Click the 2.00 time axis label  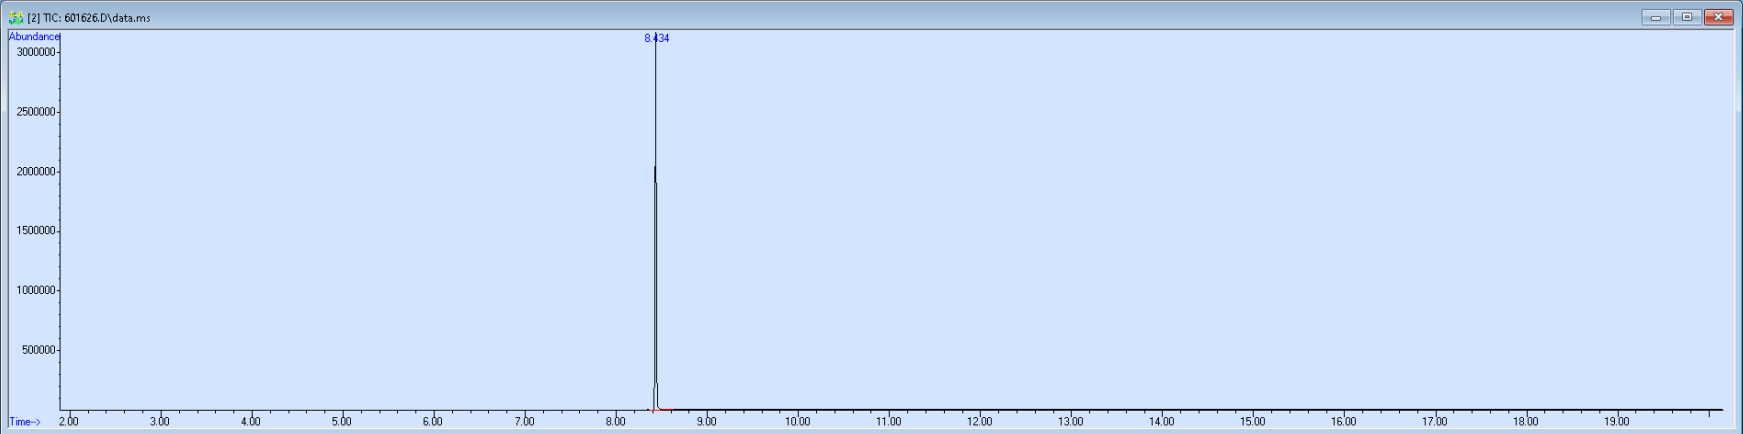point(68,422)
